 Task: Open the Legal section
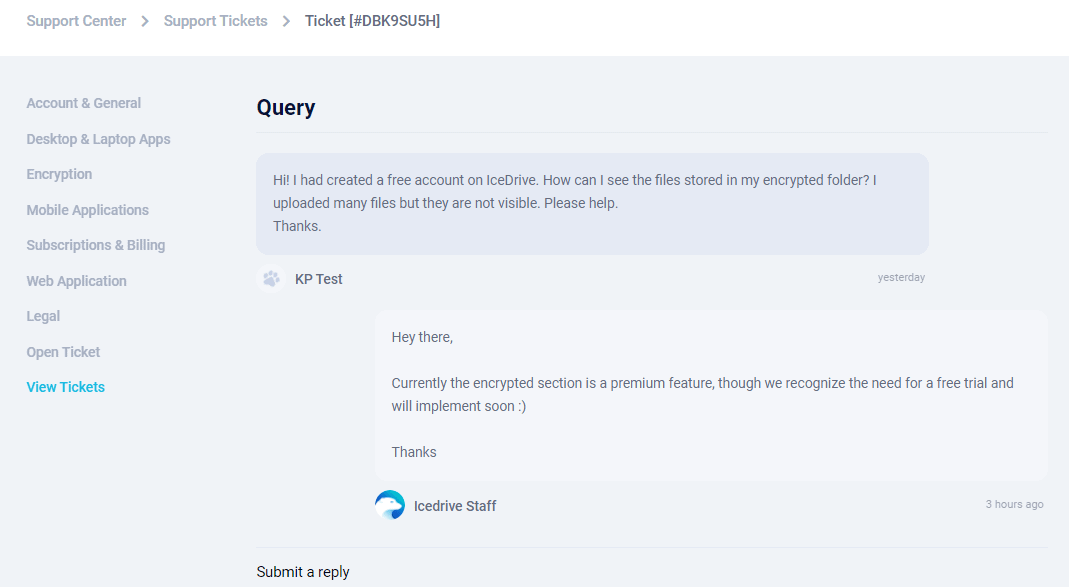point(43,316)
